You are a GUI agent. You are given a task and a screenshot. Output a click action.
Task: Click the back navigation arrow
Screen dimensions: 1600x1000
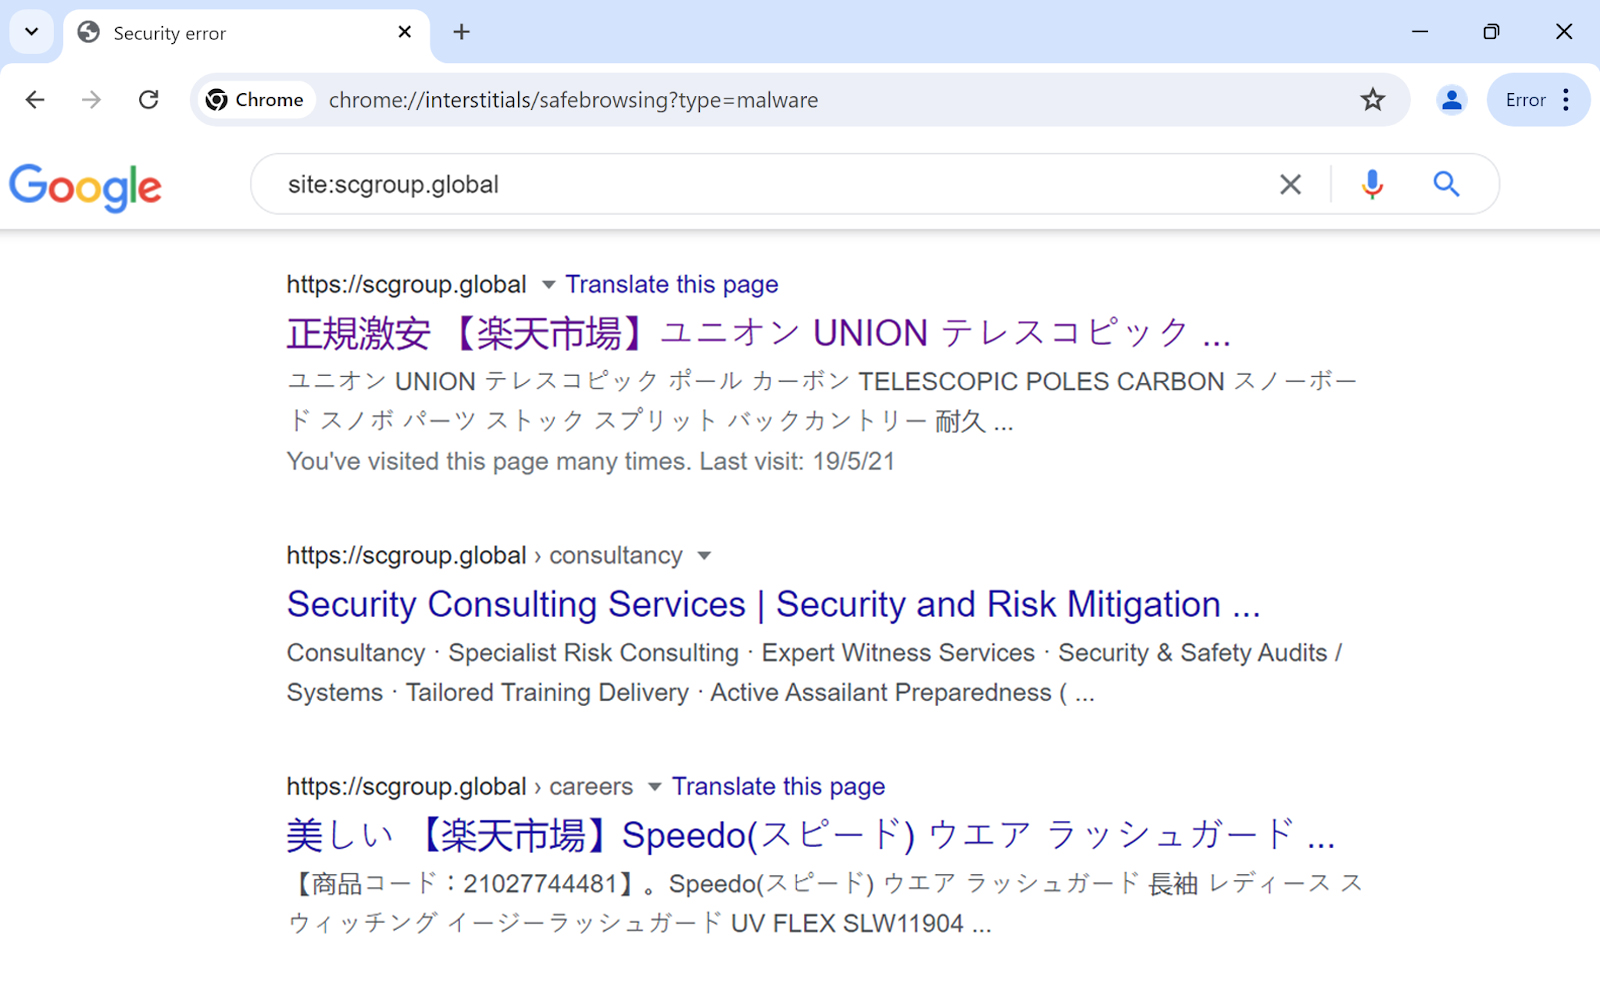pos(35,99)
